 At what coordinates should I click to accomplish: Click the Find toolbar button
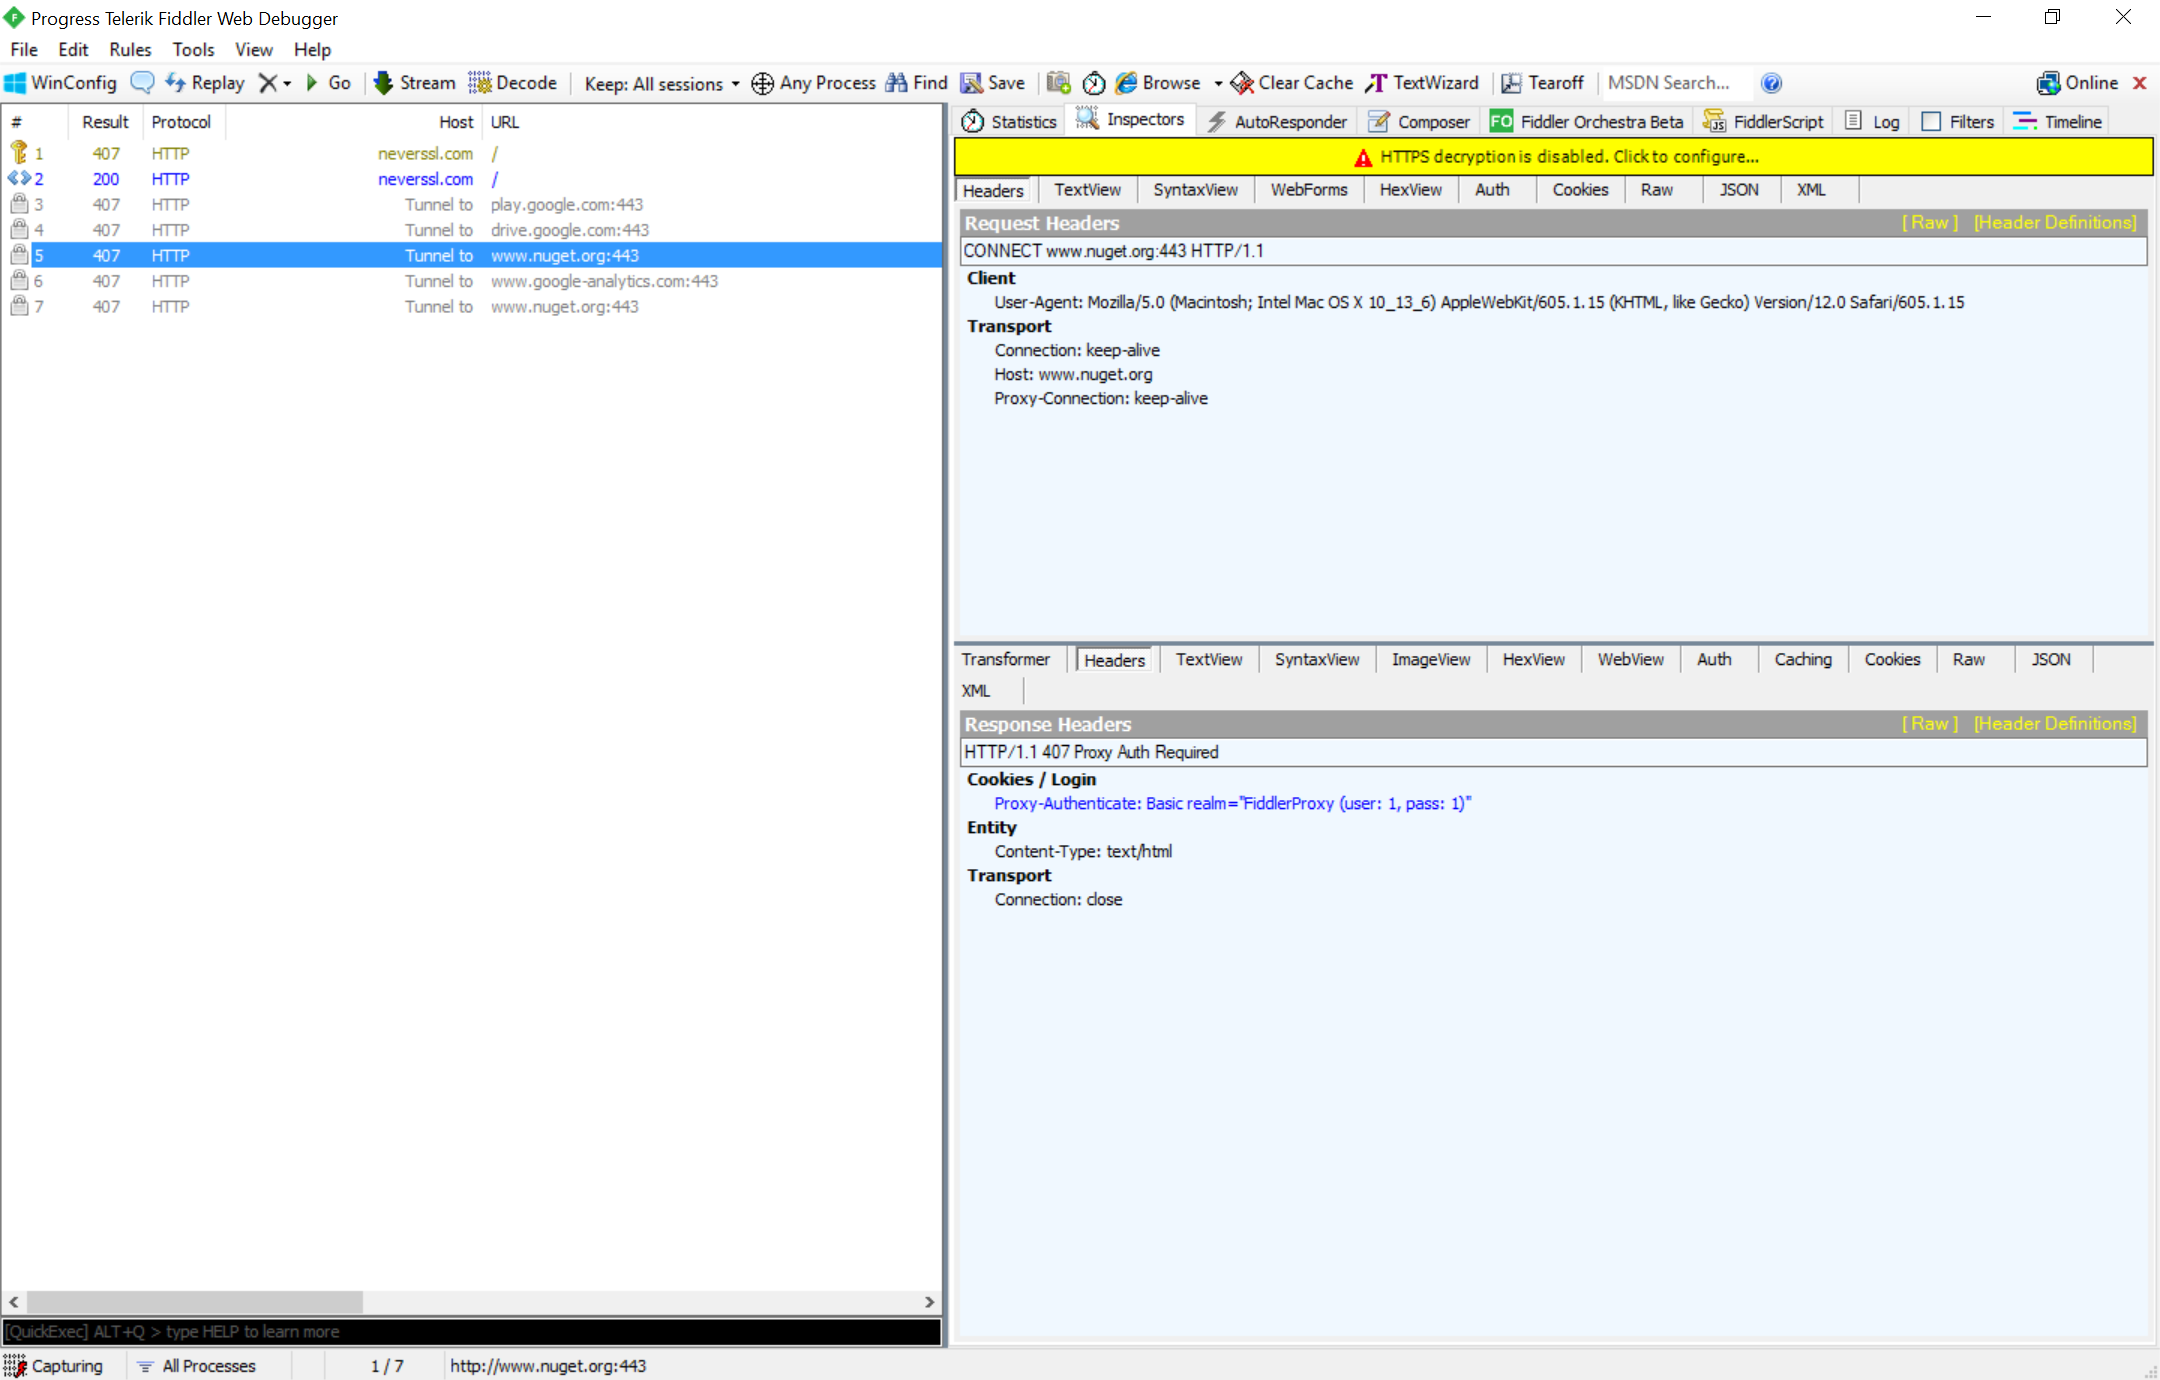(x=918, y=82)
